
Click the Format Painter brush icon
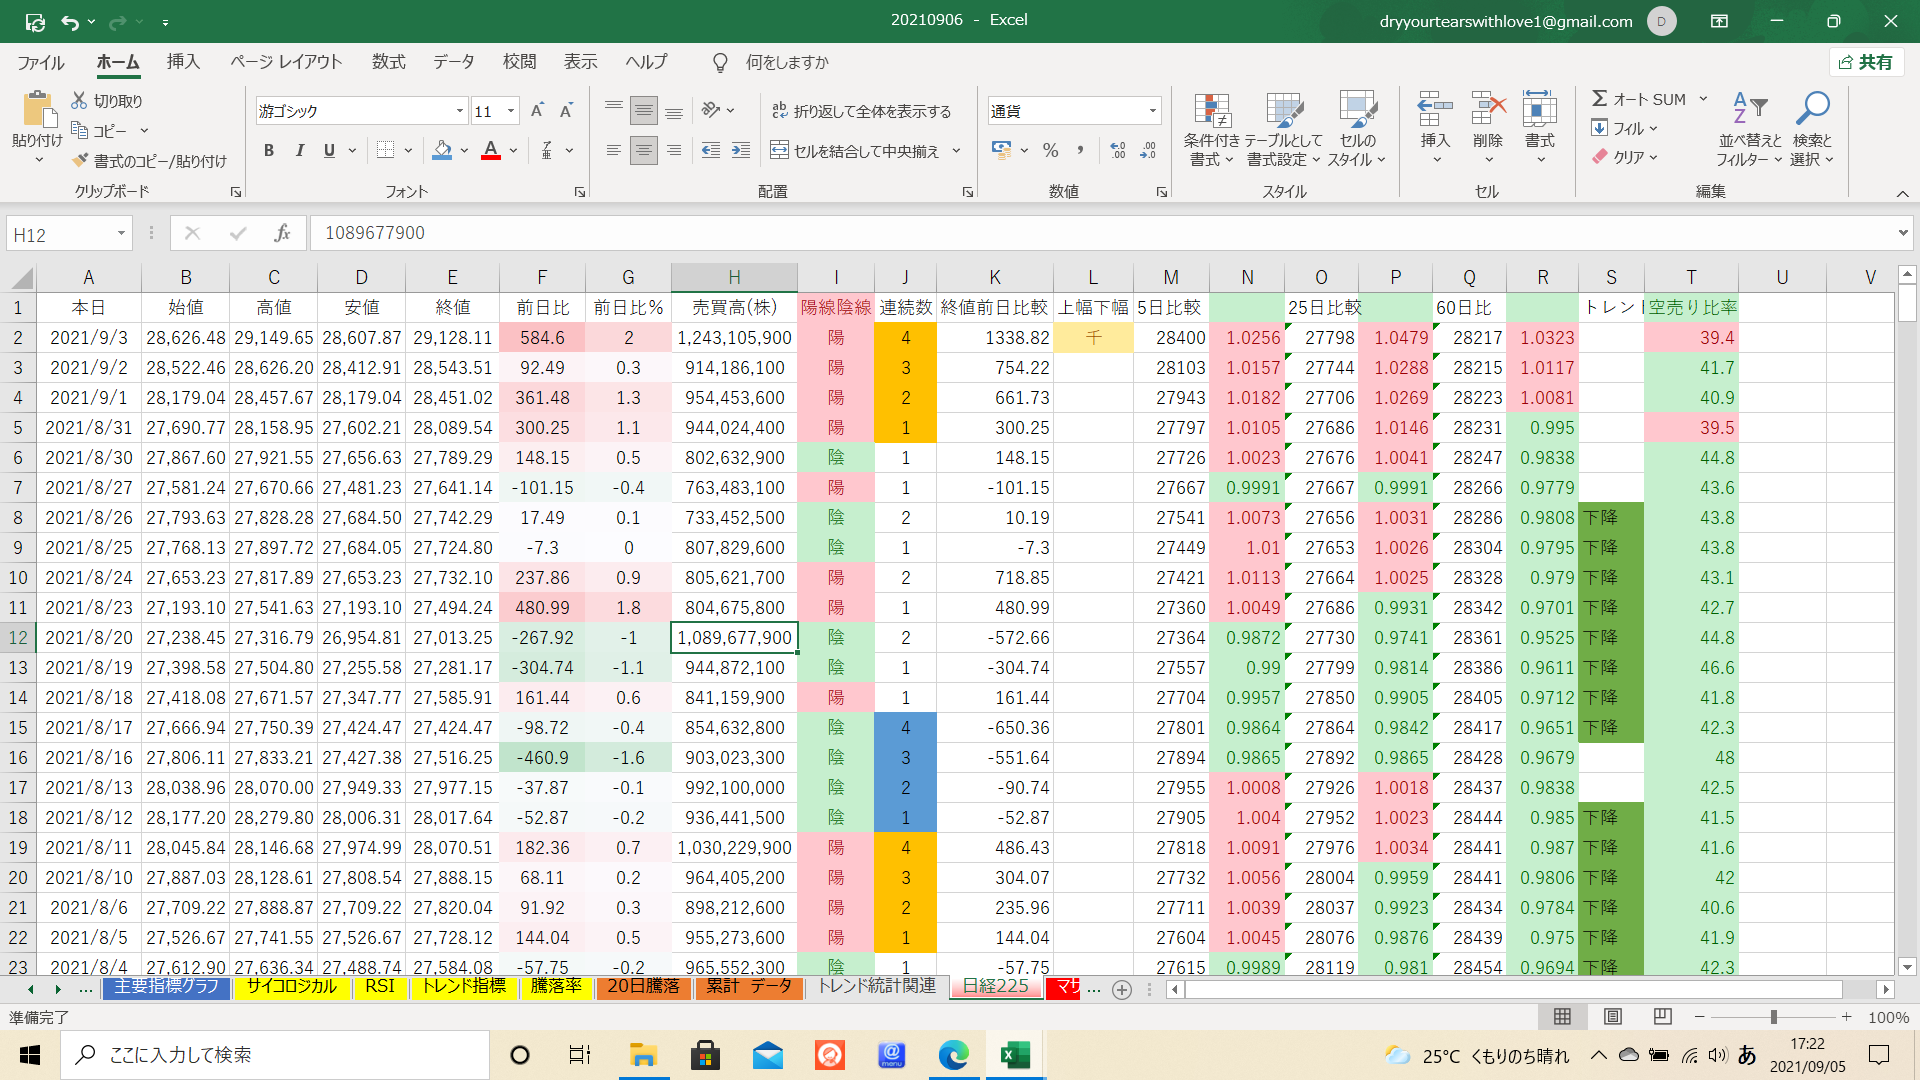click(x=81, y=161)
